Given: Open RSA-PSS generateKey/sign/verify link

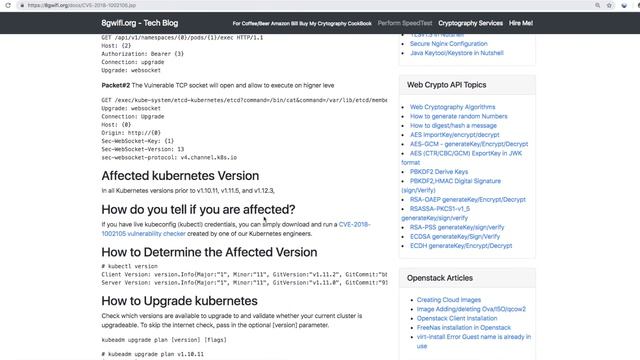Looking at the screenshot, I should tap(457, 227).
